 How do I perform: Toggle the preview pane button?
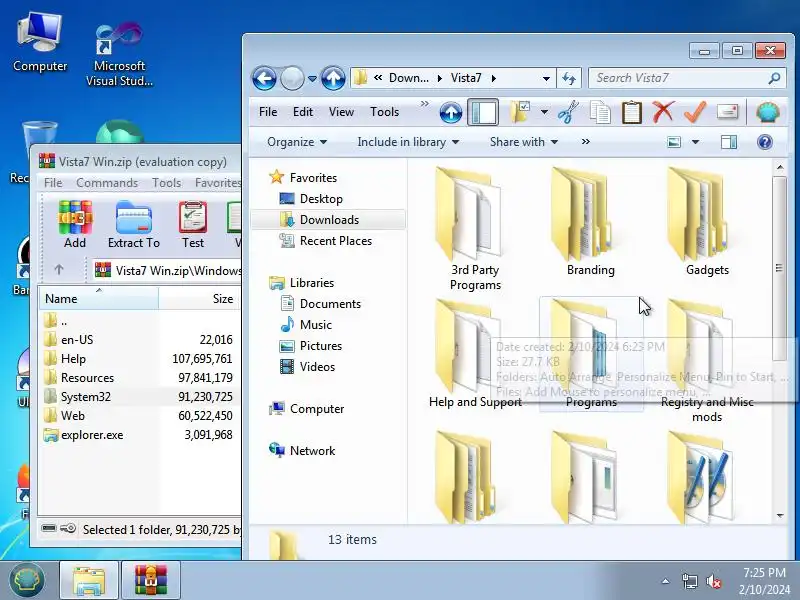coord(729,142)
